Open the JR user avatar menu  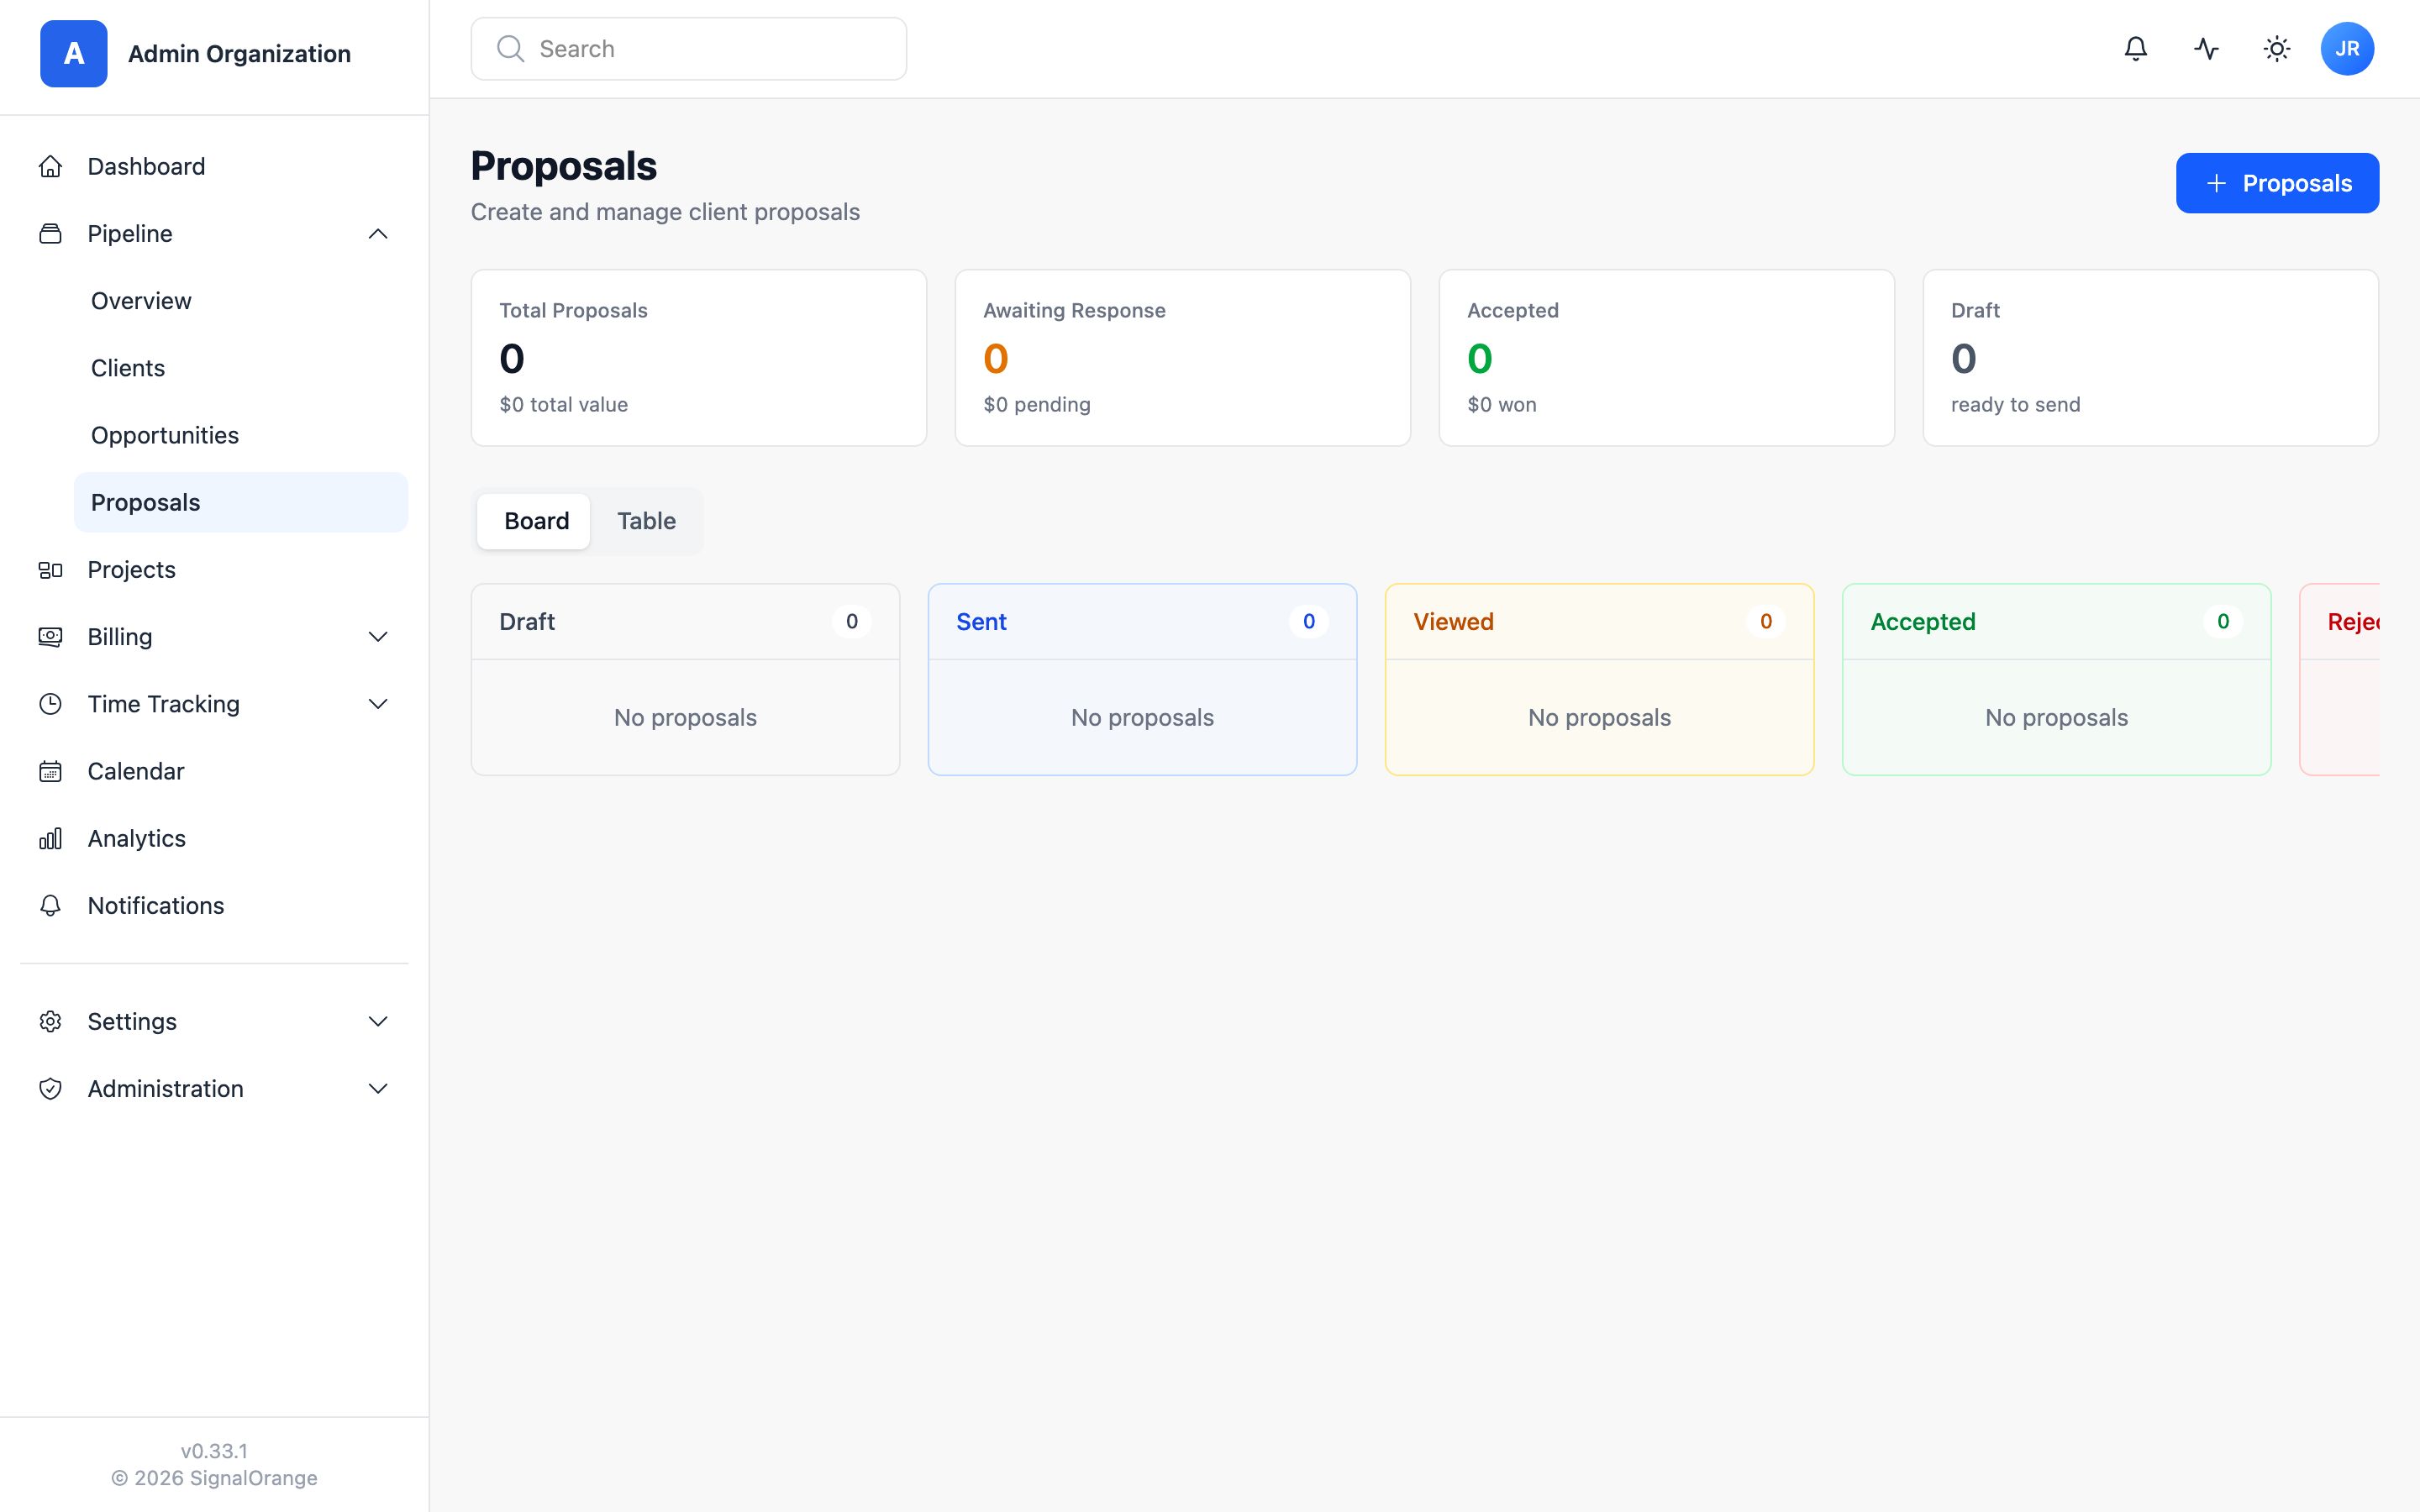tap(2347, 49)
